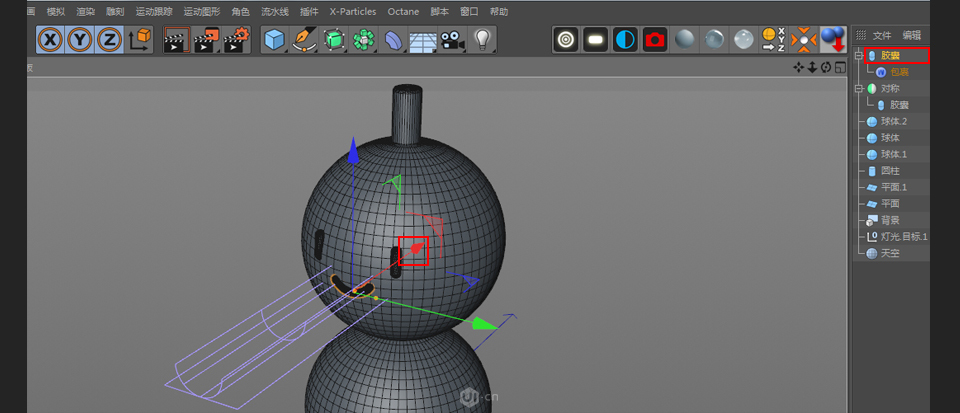
Task: Select the 对称 object
Action: coord(891,89)
